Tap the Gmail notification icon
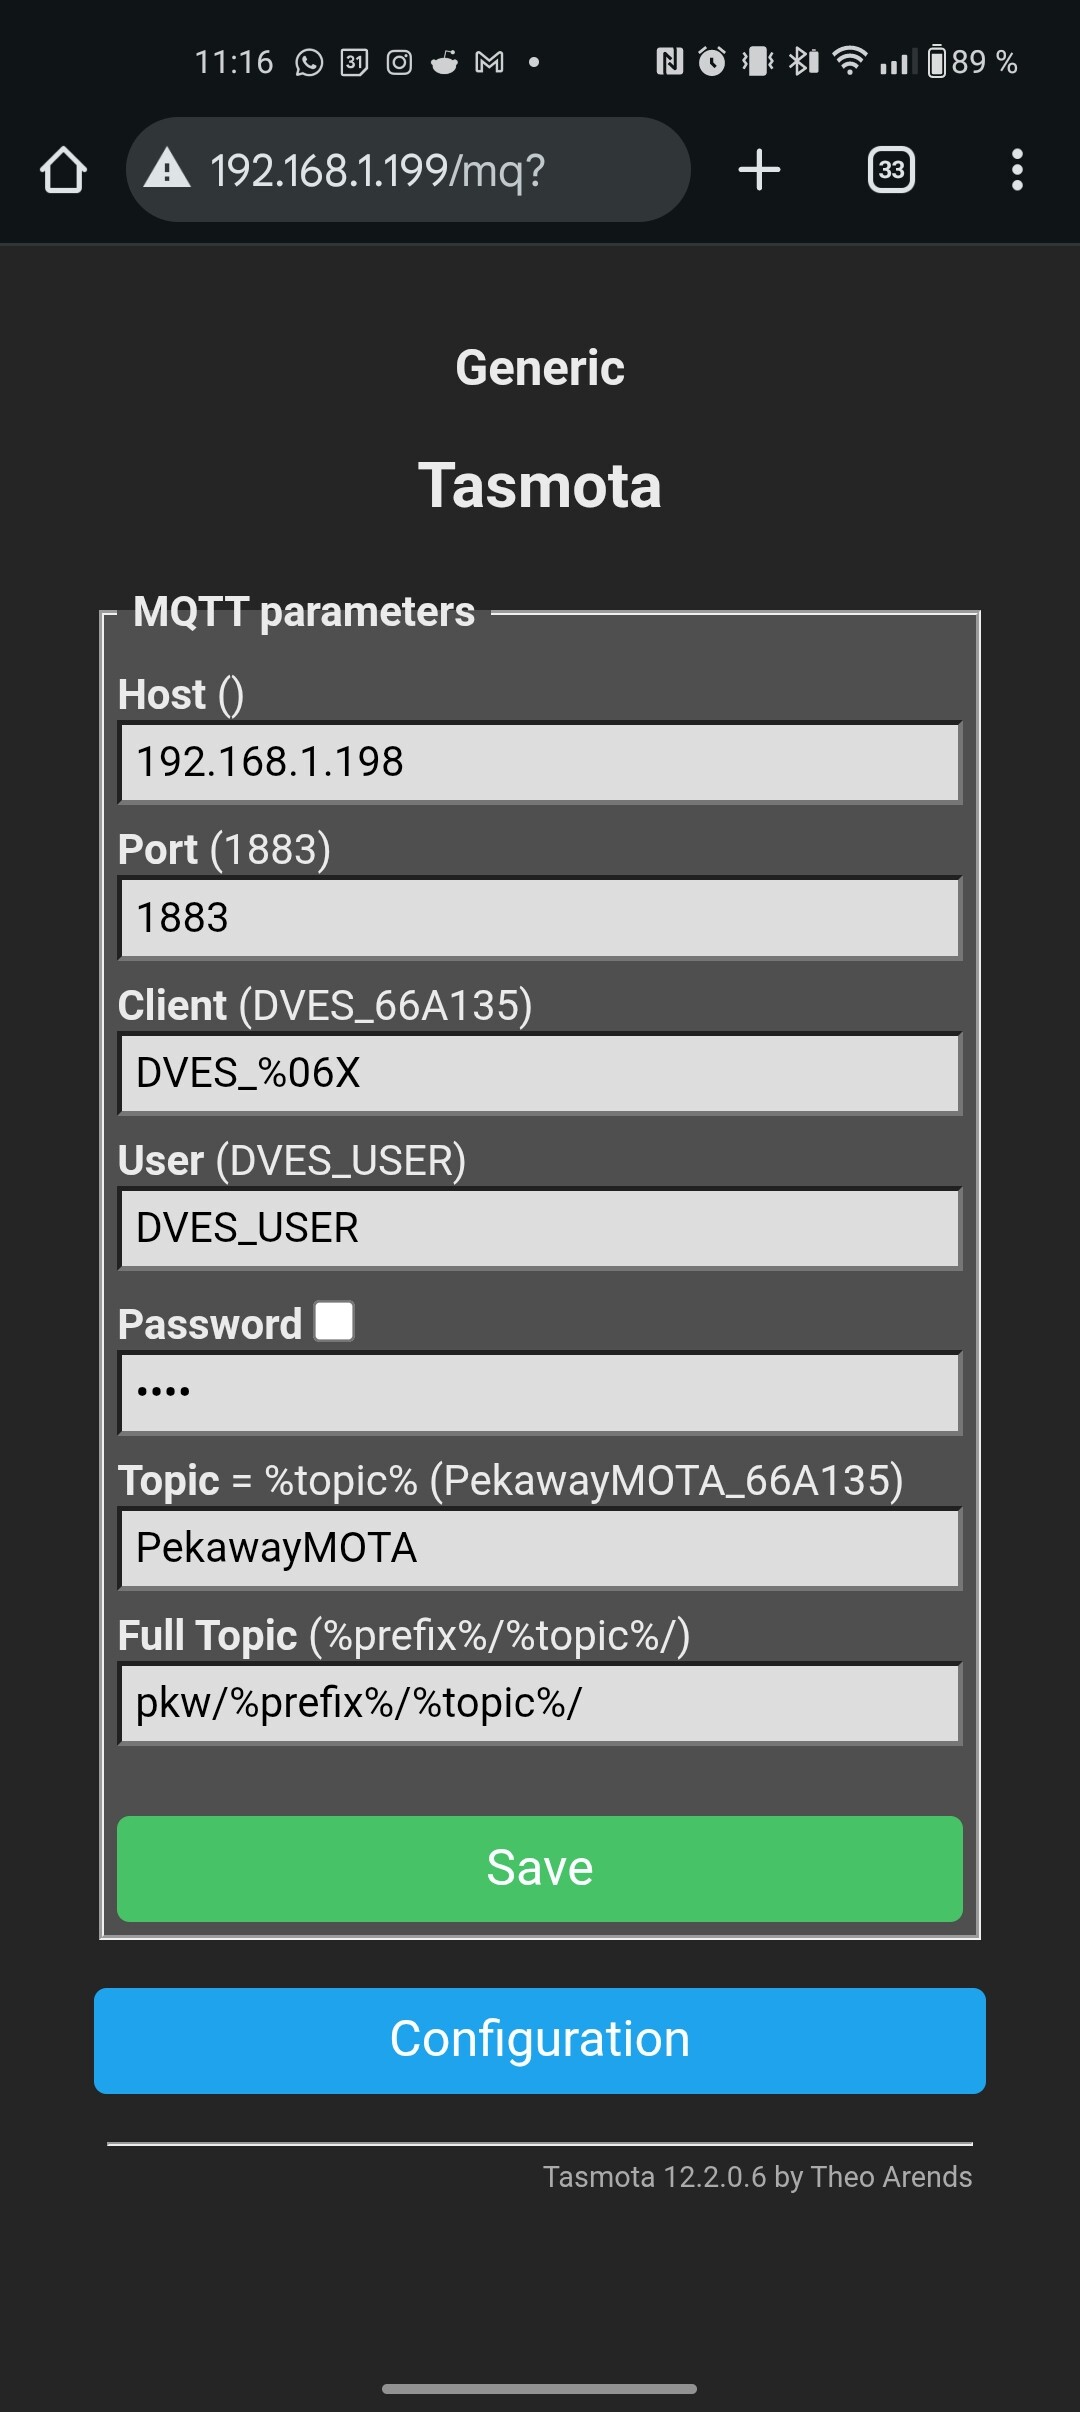 click(x=489, y=63)
